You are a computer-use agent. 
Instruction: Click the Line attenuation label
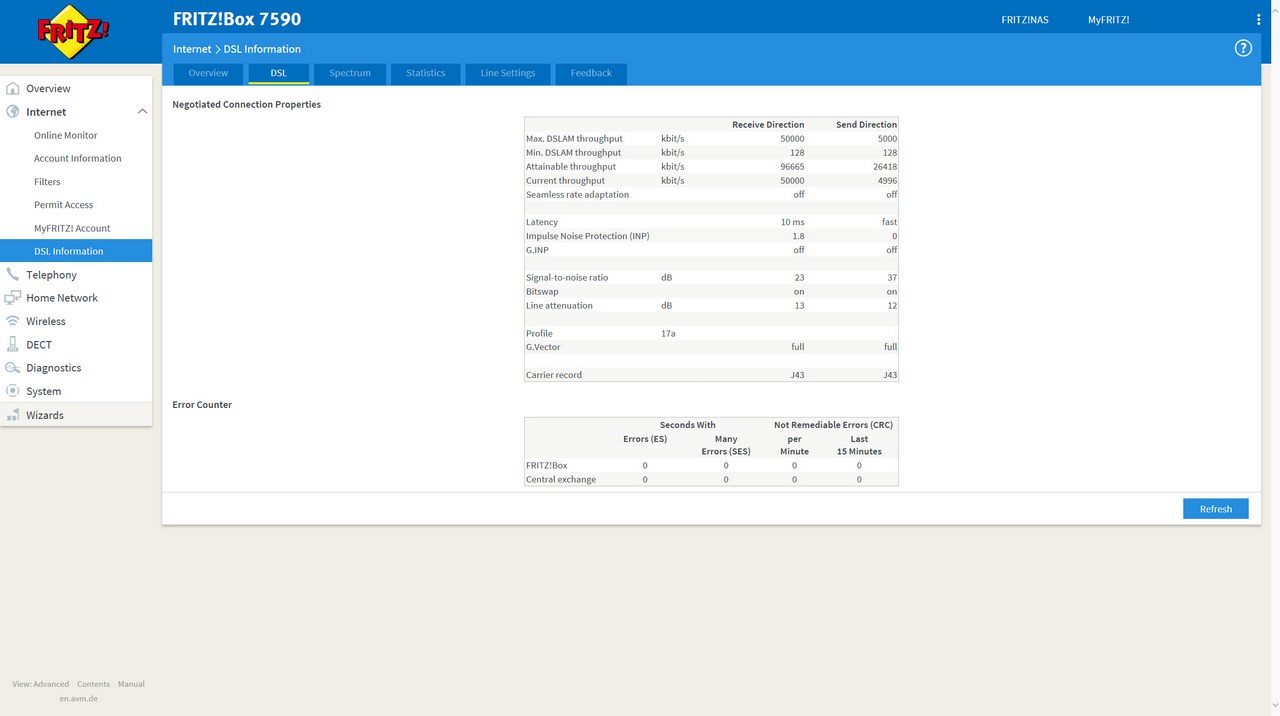click(x=559, y=305)
